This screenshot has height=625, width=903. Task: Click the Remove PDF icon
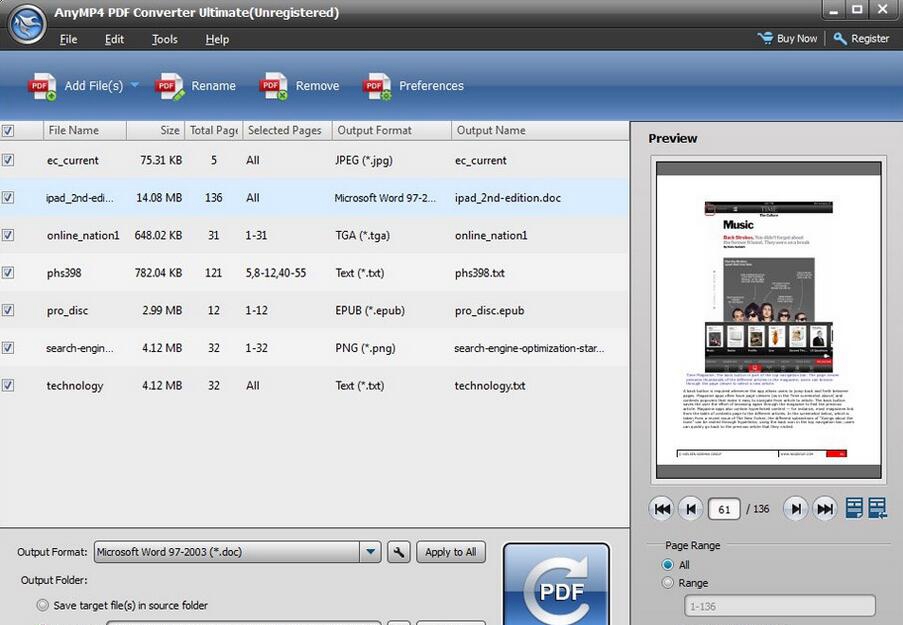[274, 86]
